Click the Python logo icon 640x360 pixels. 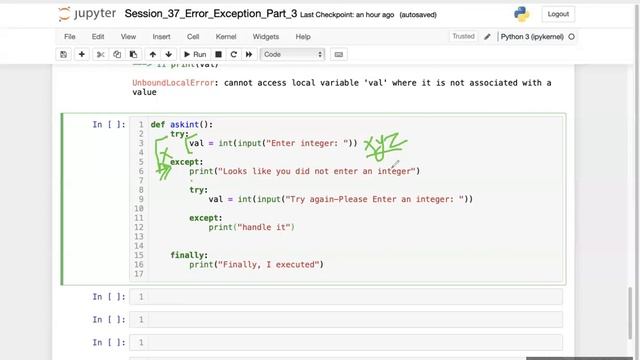click(522, 14)
